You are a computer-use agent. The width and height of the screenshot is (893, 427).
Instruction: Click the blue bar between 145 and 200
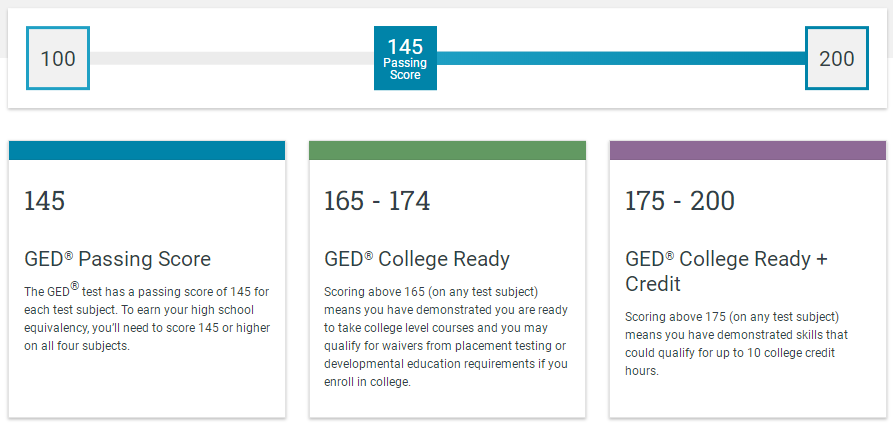click(x=621, y=58)
